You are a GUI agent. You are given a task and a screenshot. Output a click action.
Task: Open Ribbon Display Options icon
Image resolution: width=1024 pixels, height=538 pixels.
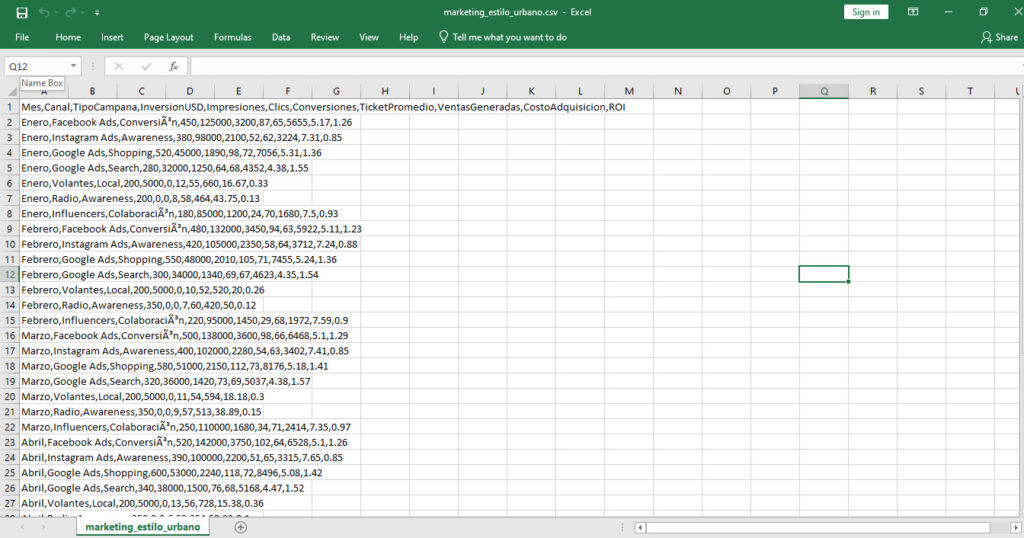pyautogui.click(x=913, y=12)
